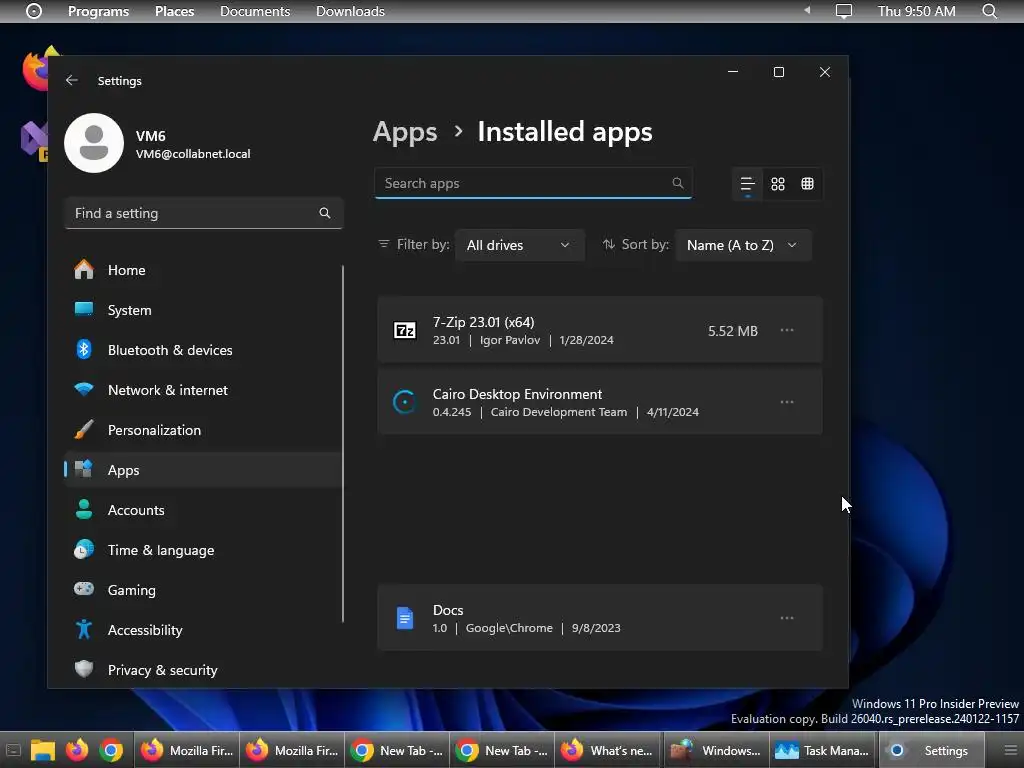Open Gaming settings
1024x768 pixels.
(x=203, y=590)
